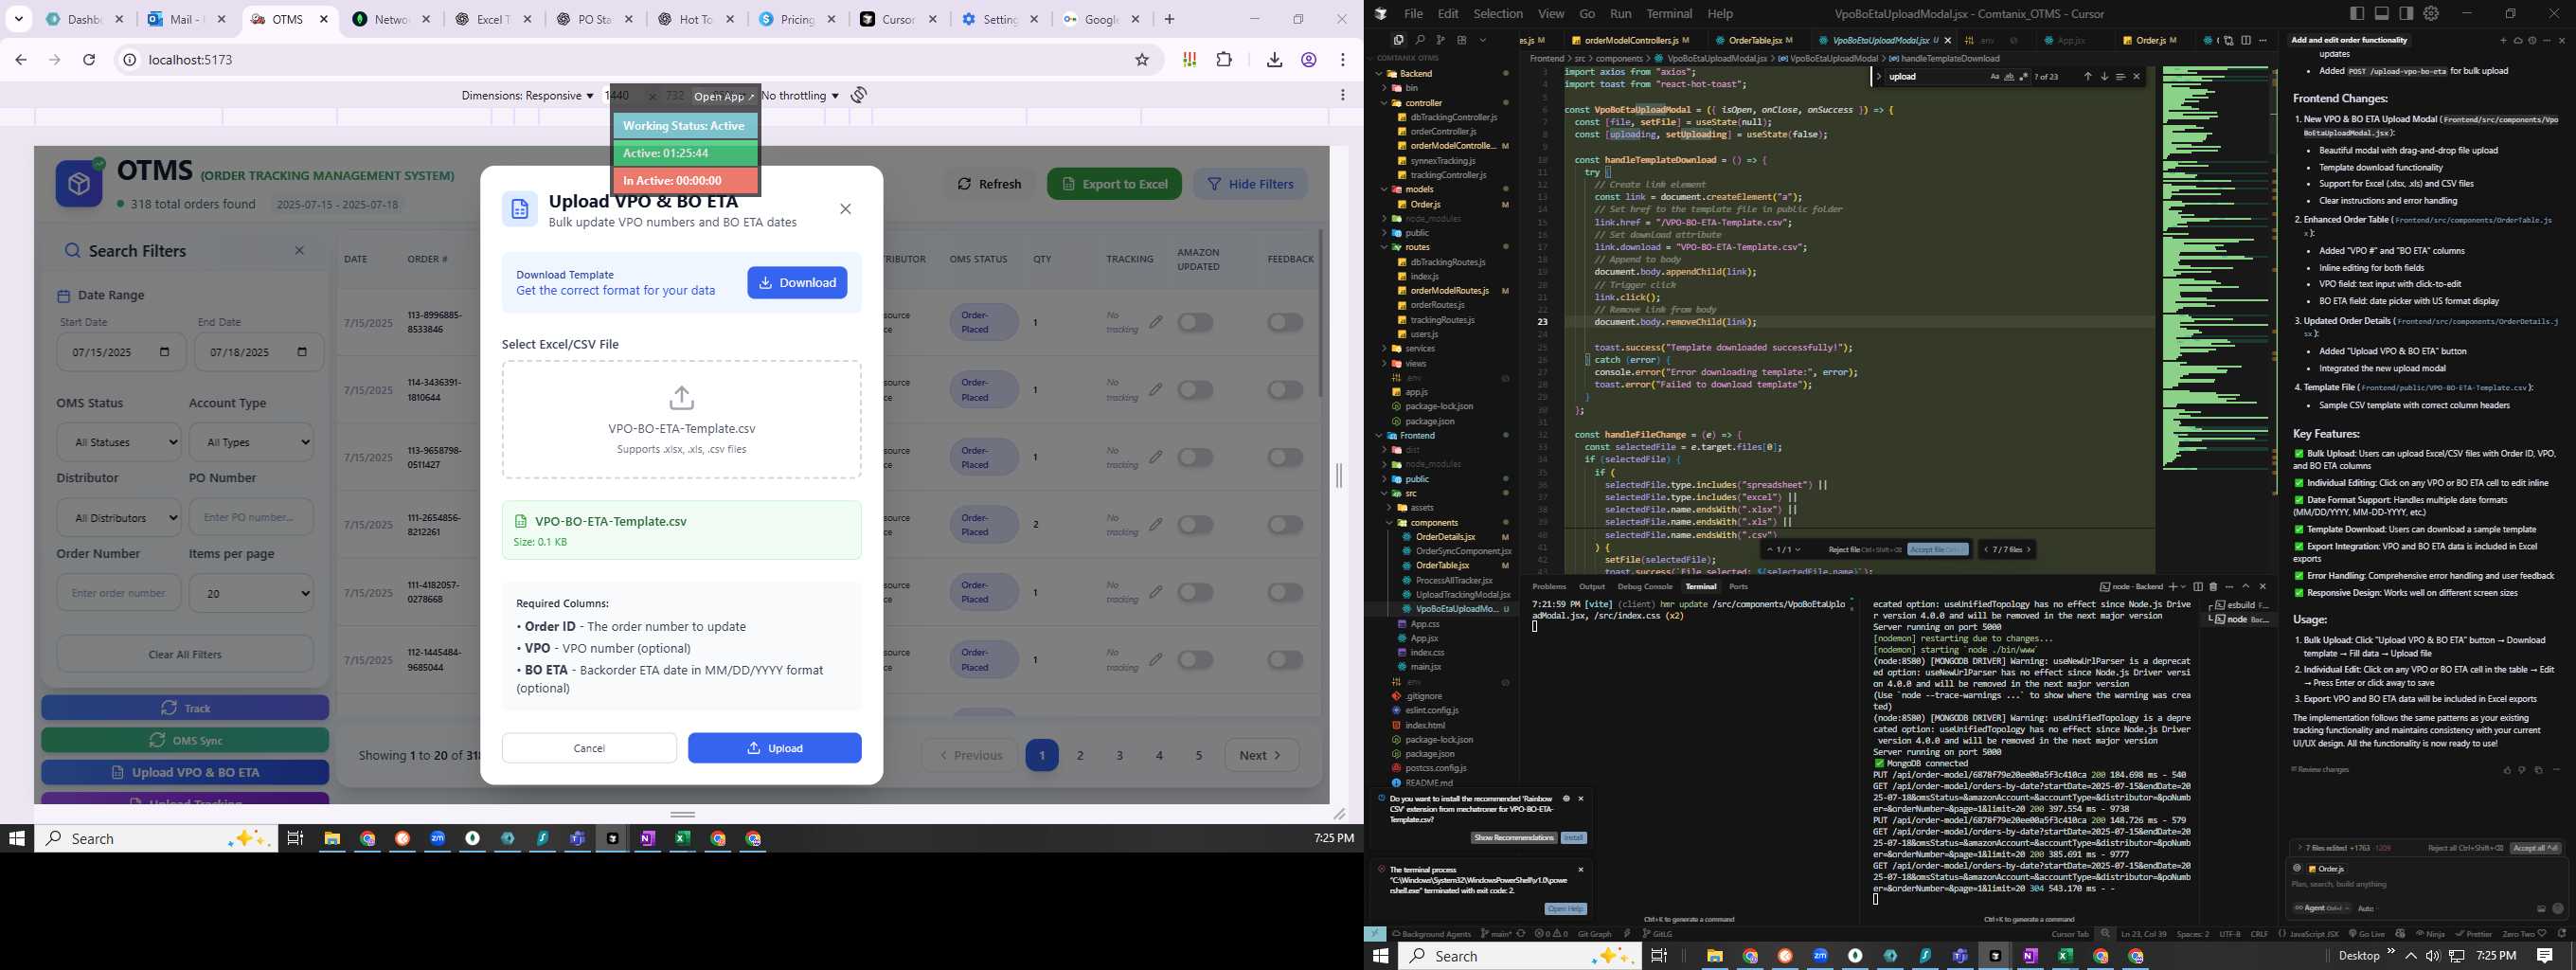
Task: Open Dimensions Responsive dropdown in DevTools bar
Action: [x=527, y=96]
